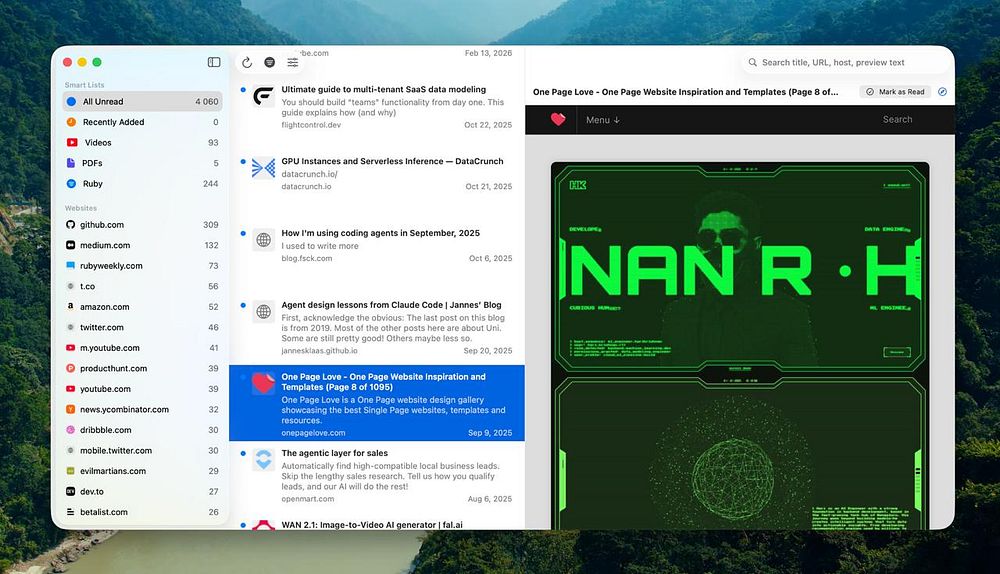The image size is (1000, 574).
Task: Click the betalist.com favicon icon
Action: [x=70, y=511]
